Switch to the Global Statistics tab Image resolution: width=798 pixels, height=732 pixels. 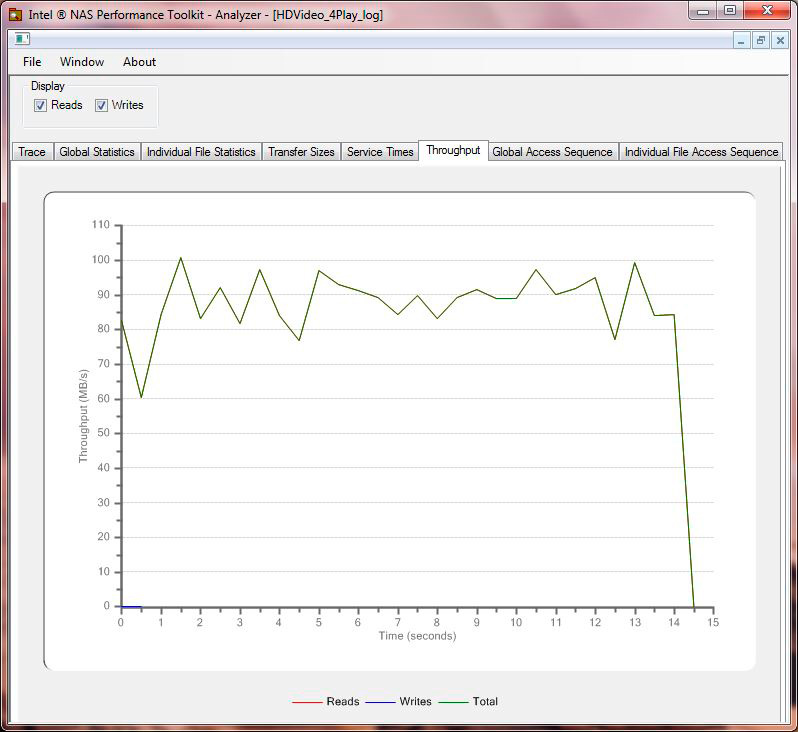pyautogui.click(x=97, y=152)
